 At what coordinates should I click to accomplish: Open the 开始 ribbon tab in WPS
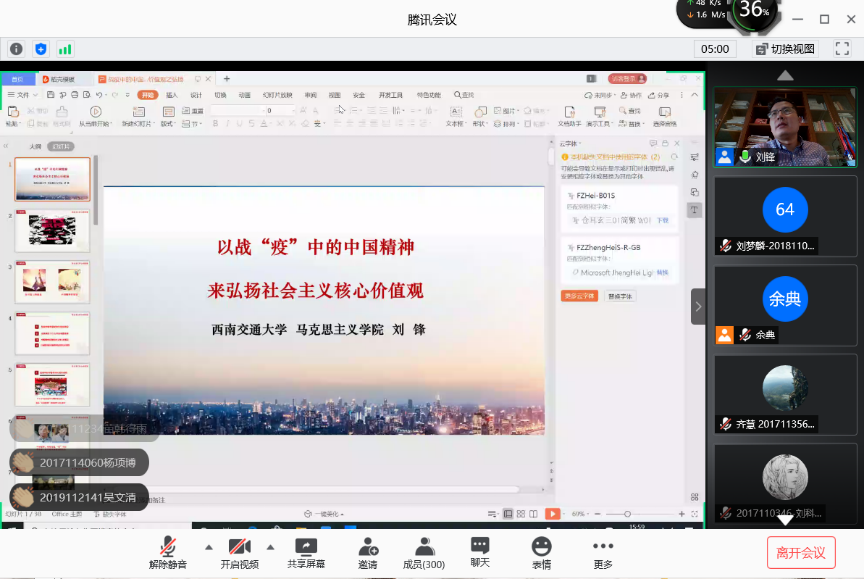(148, 95)
